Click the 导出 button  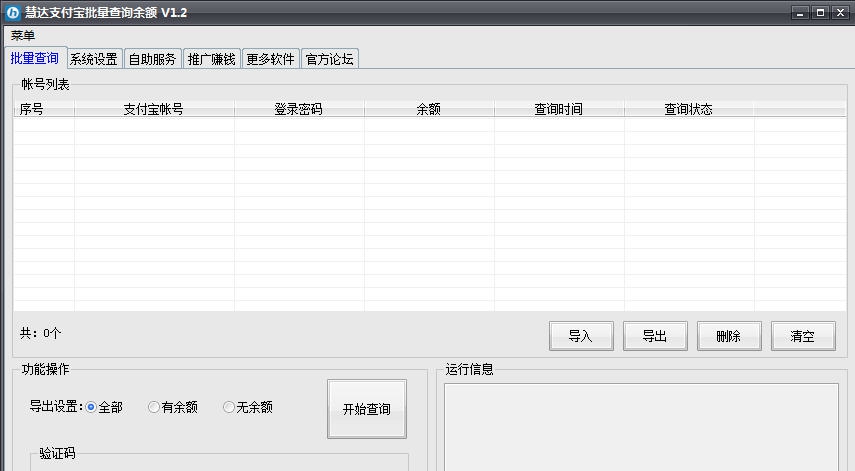pyautogui.click(x=655, y=336)
